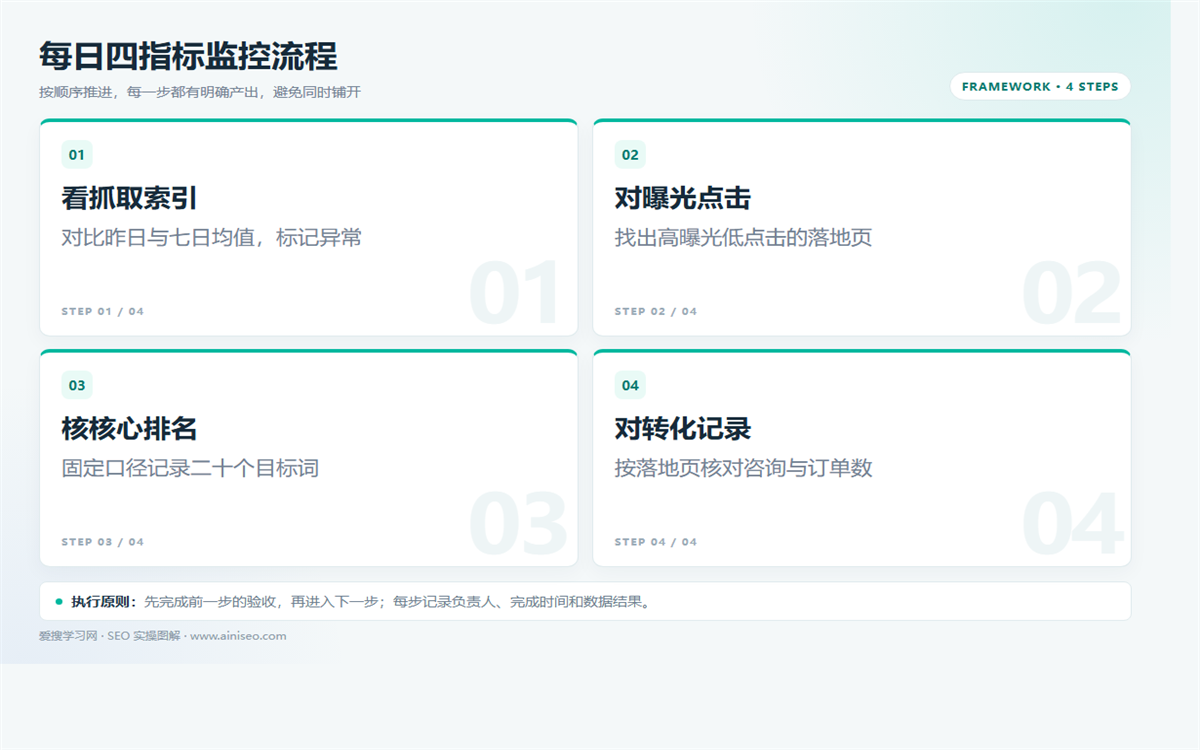Click the STEP 01 / 04 label
1200x750 pixels.
pyautogui.click(x=103, y=312)
